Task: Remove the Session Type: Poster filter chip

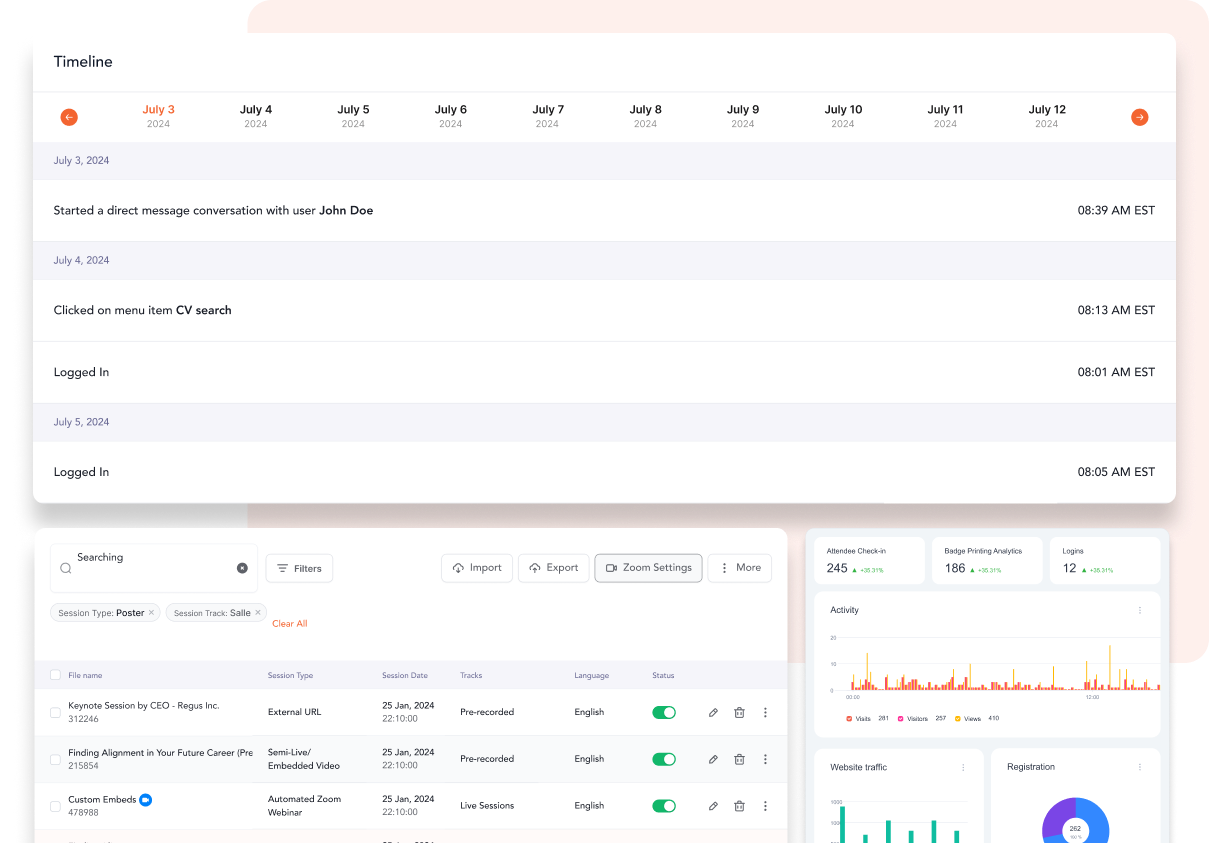Action: pyautogui.click(x=152, y=612)
